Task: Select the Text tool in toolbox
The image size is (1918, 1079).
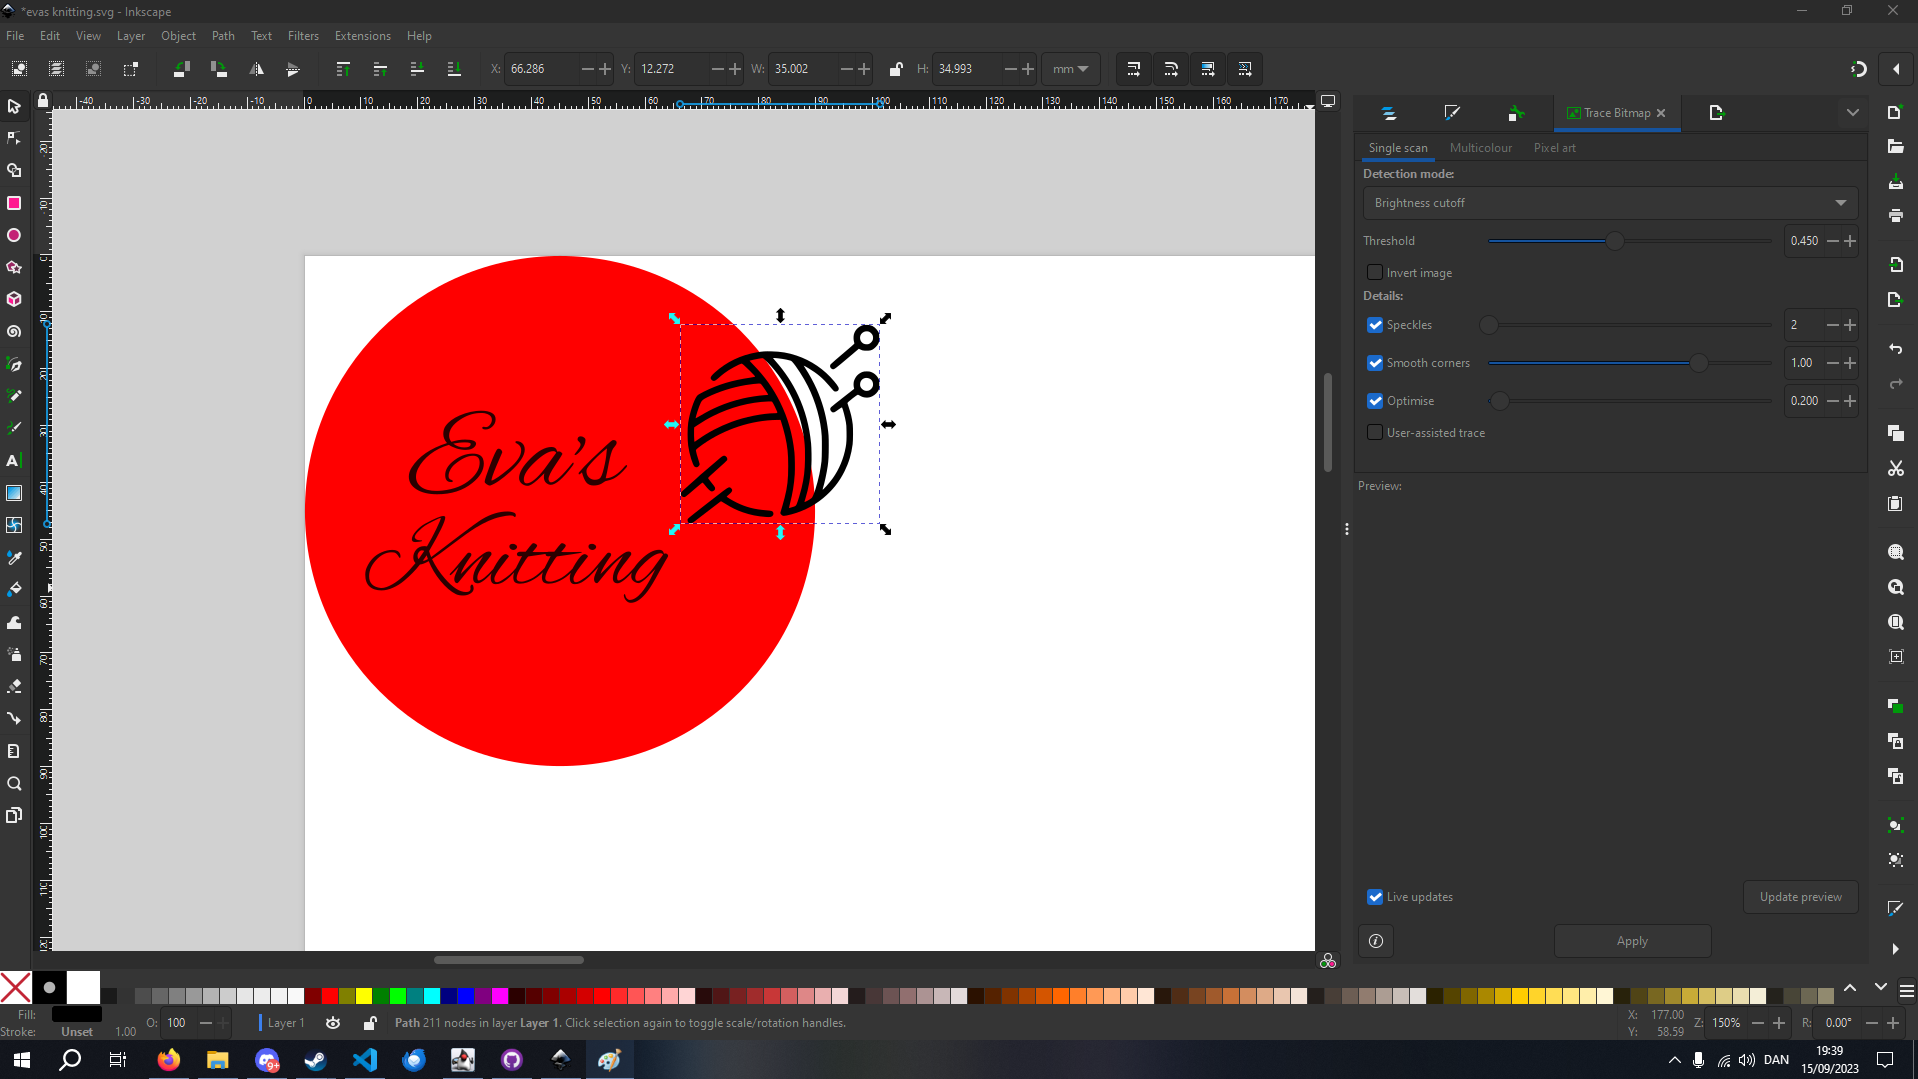Action: click(14, 461)
